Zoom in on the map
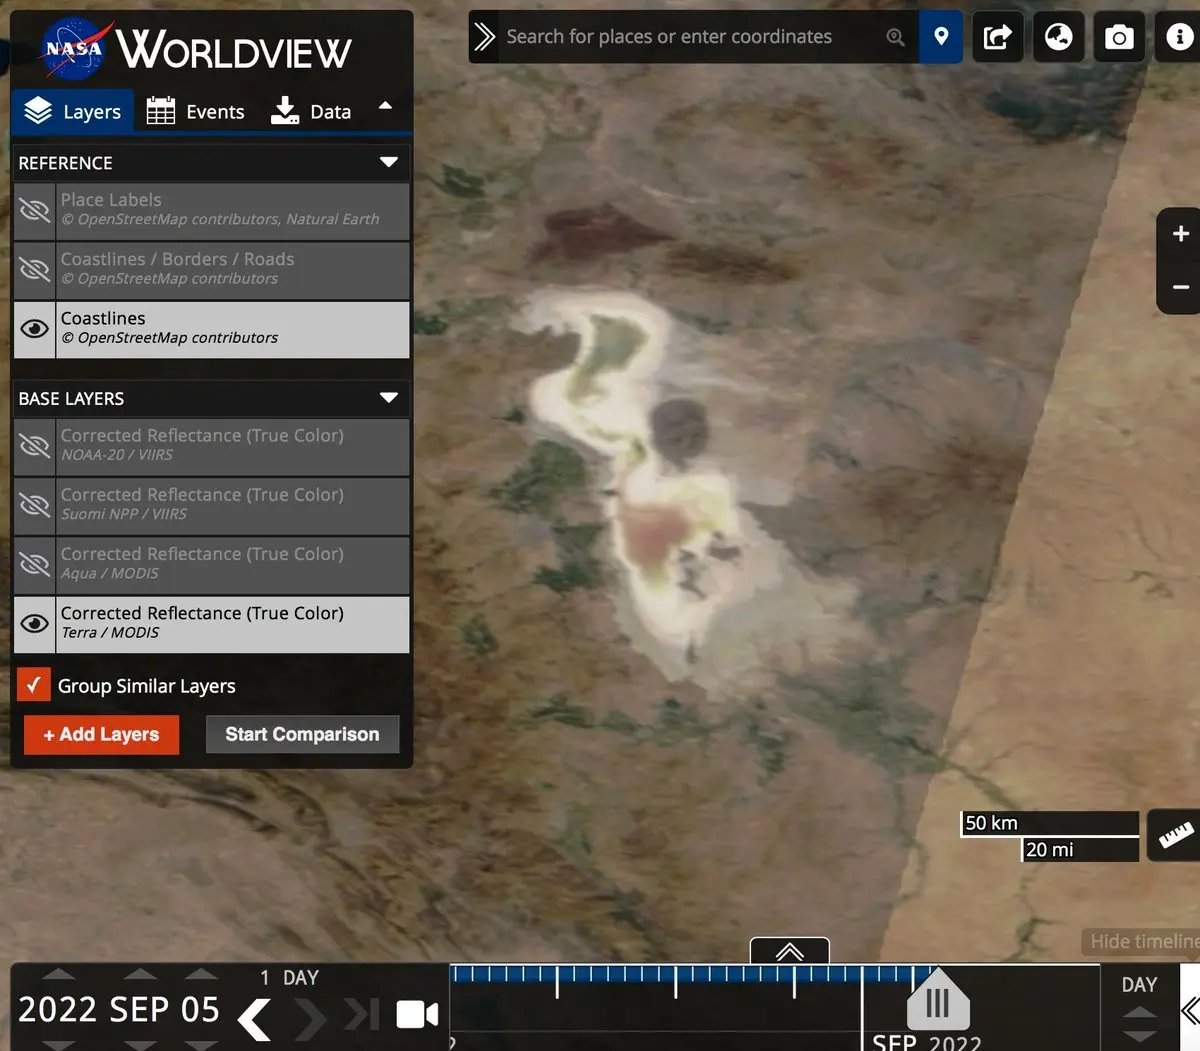Viewport: 1200px width, 1051px height. [1180, 234]
